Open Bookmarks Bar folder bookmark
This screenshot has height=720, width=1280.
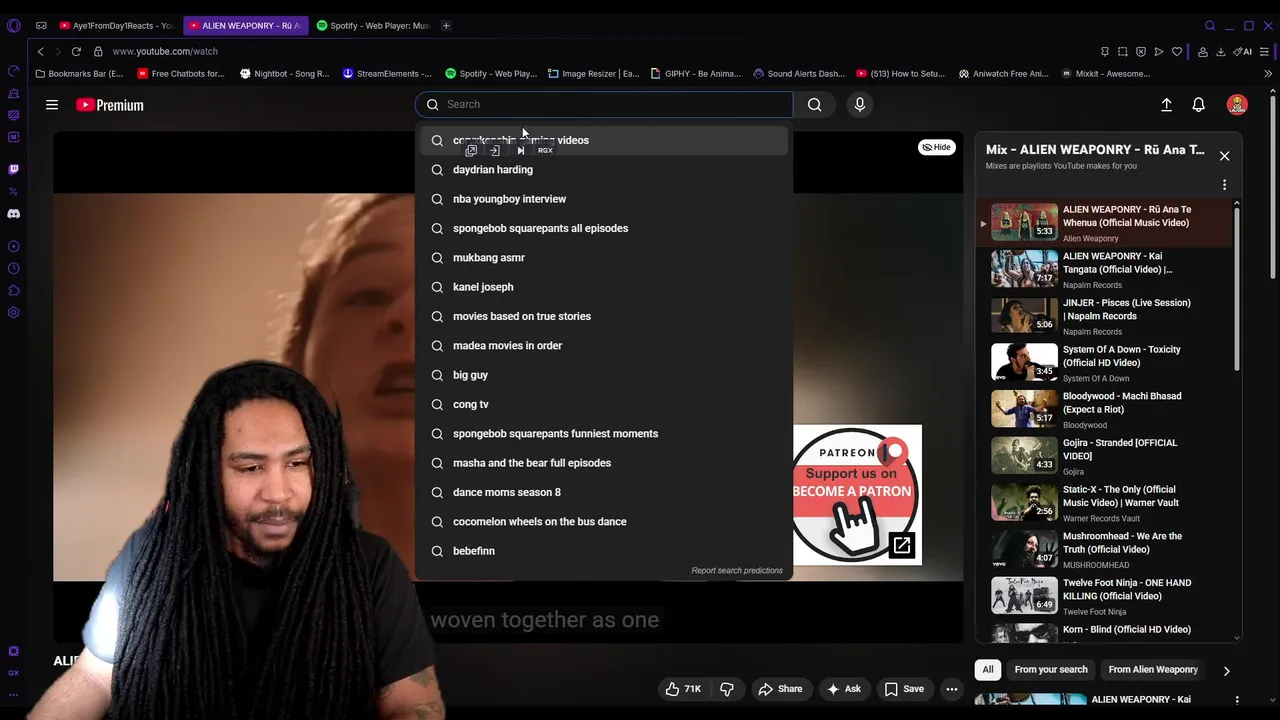(x=79, y=73)
